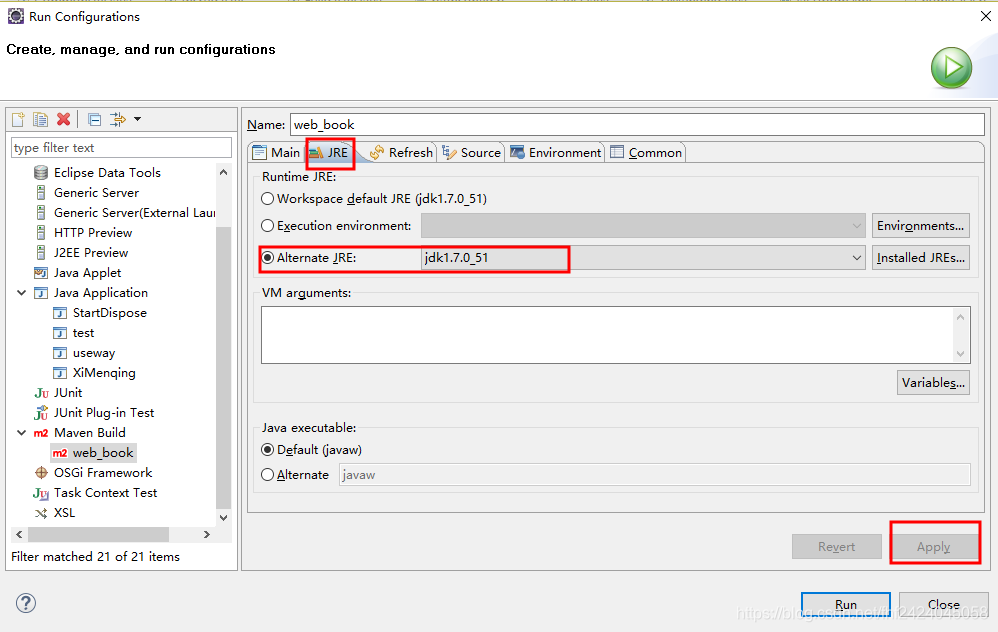
Task: Click the Java Applet icon
Action: tap(41, 273)
